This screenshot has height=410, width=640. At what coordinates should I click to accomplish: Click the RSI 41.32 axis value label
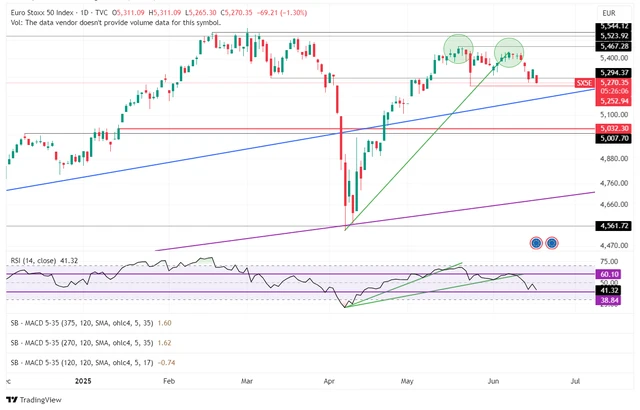609,290
